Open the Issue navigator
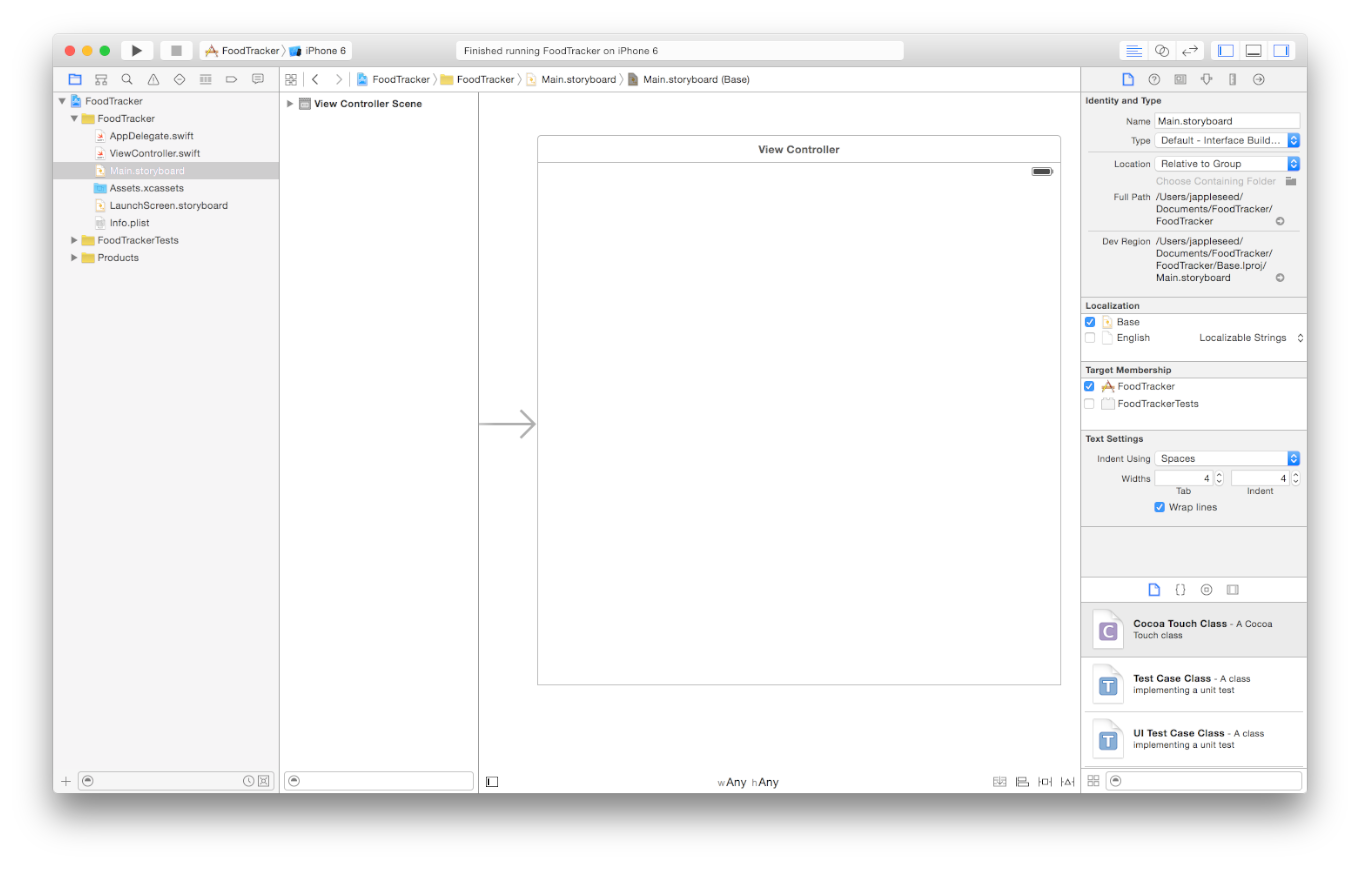This screenshot has width=1360, height=869. pyautogui.click(x=153, y=79)
